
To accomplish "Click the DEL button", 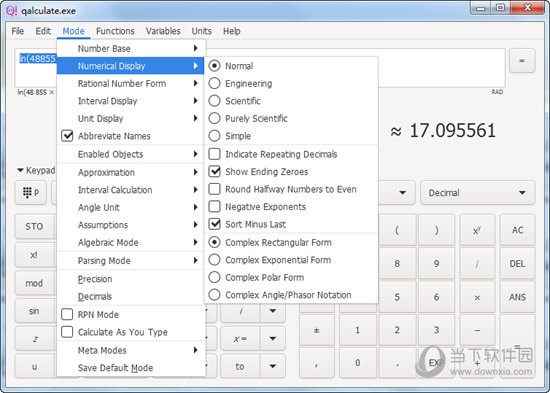I will coord(517,264).
